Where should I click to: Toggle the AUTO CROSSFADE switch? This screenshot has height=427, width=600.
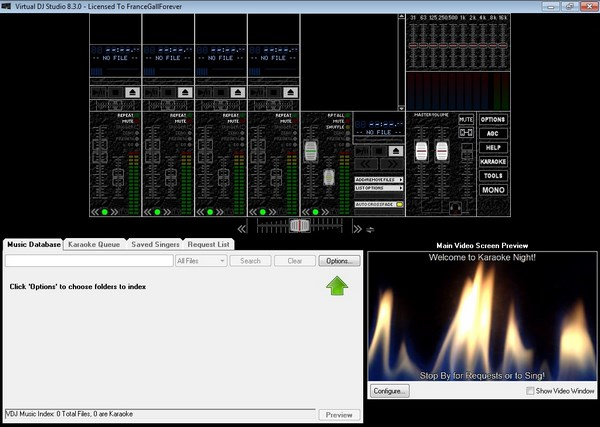point(398,204)
